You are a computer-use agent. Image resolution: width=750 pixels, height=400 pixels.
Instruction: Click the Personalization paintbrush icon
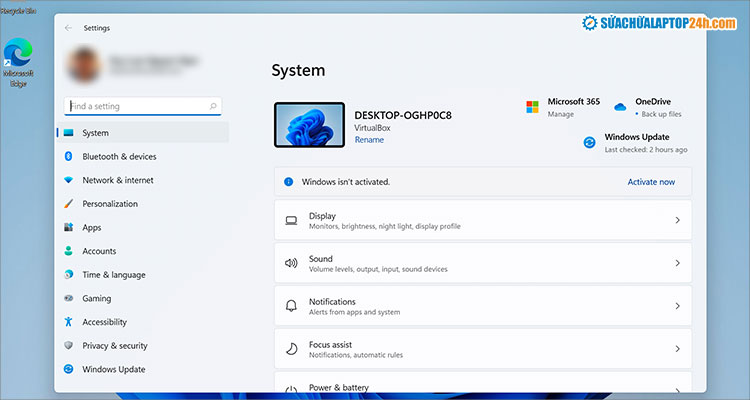[68, 204]
